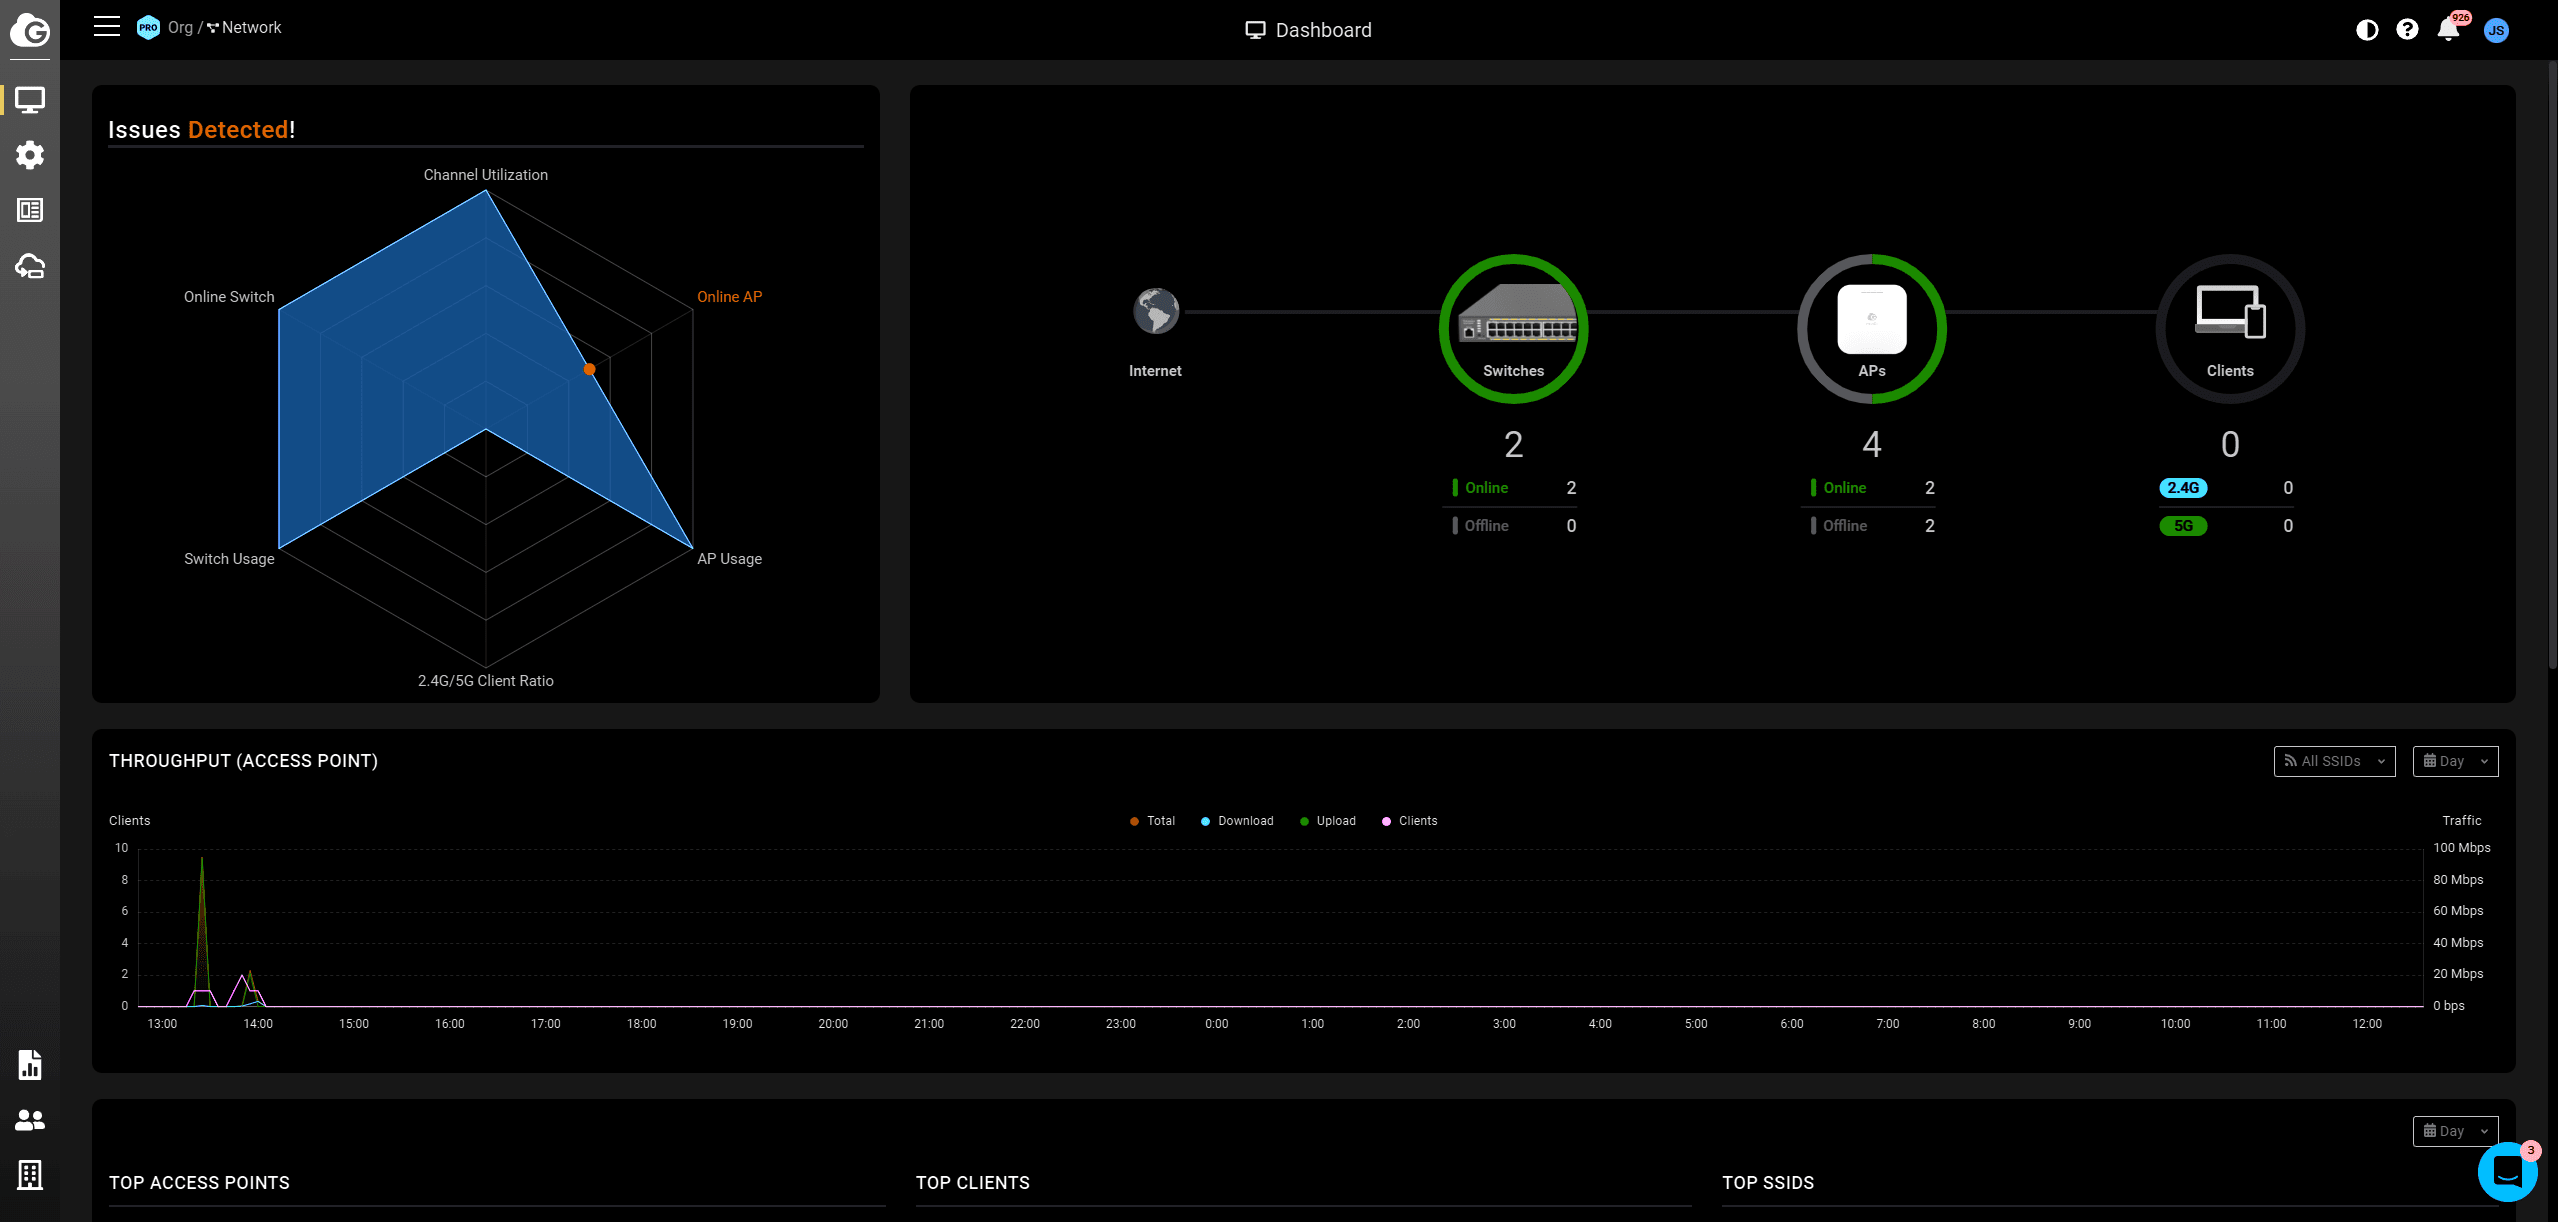Screen dimensions: 2558x1222
Task: Click the cloud sync sidebar icon
Action: click(30, 266)
